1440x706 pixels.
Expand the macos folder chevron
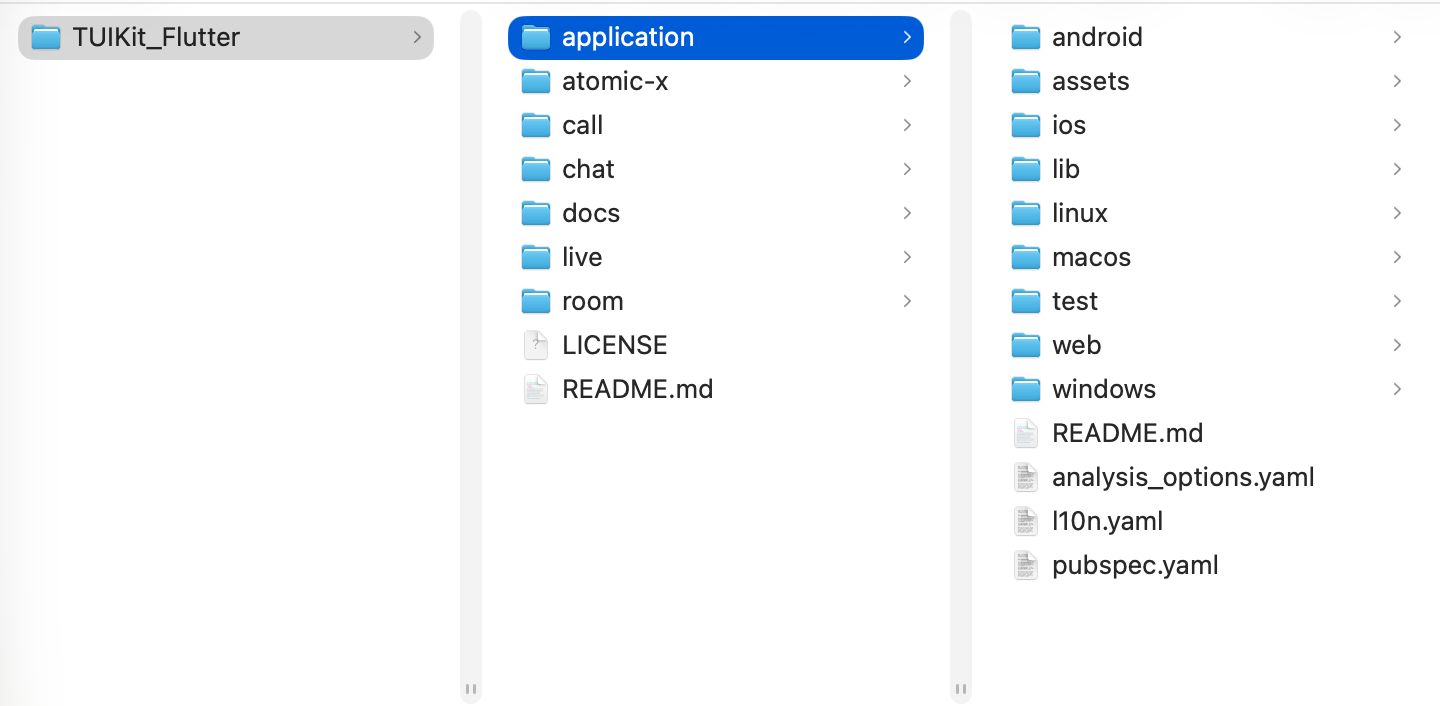click(x=1397, y=258)
